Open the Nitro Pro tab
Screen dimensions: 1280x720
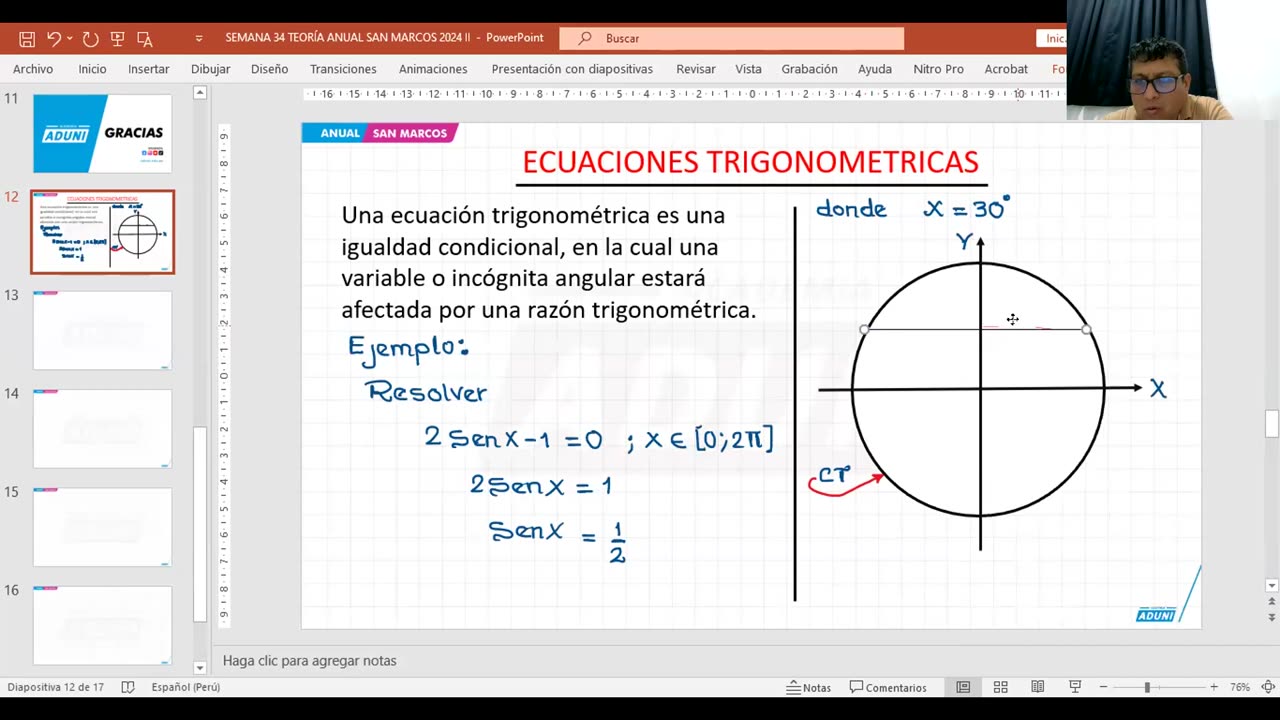pos(938,69)
